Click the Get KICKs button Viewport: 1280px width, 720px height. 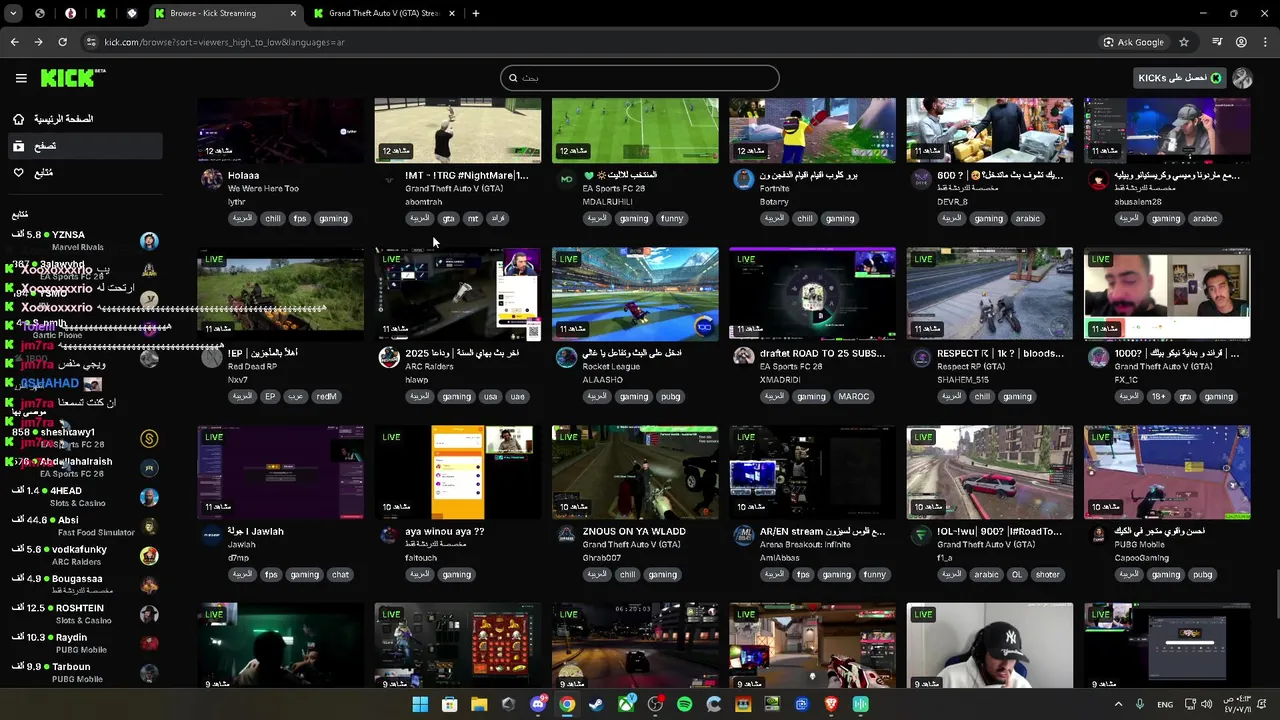click(1180, 78)
